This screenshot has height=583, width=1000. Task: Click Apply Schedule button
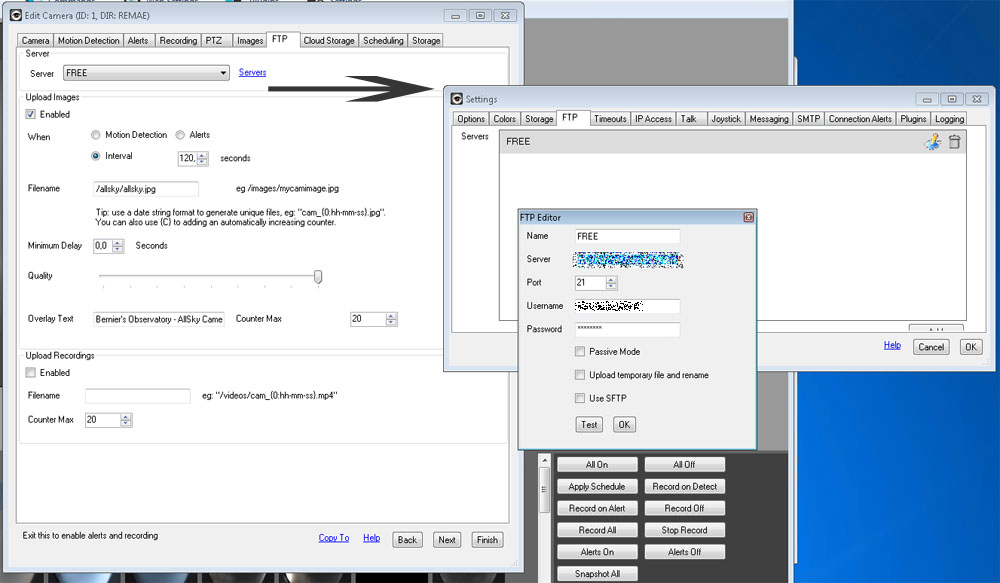pyautogui.click(x=597, y=486)
